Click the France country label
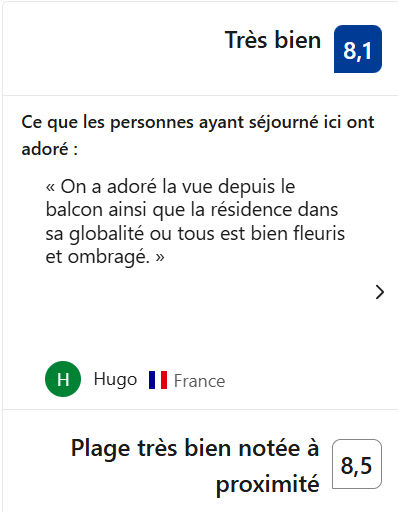Screen dimensions: 398x512 tap(199, 381)
